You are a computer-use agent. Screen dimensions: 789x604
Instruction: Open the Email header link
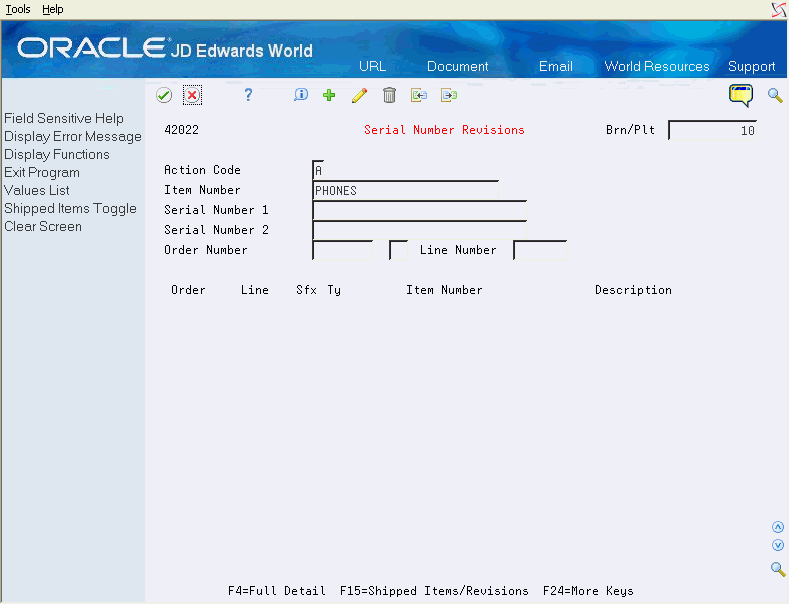pos(556,66)
